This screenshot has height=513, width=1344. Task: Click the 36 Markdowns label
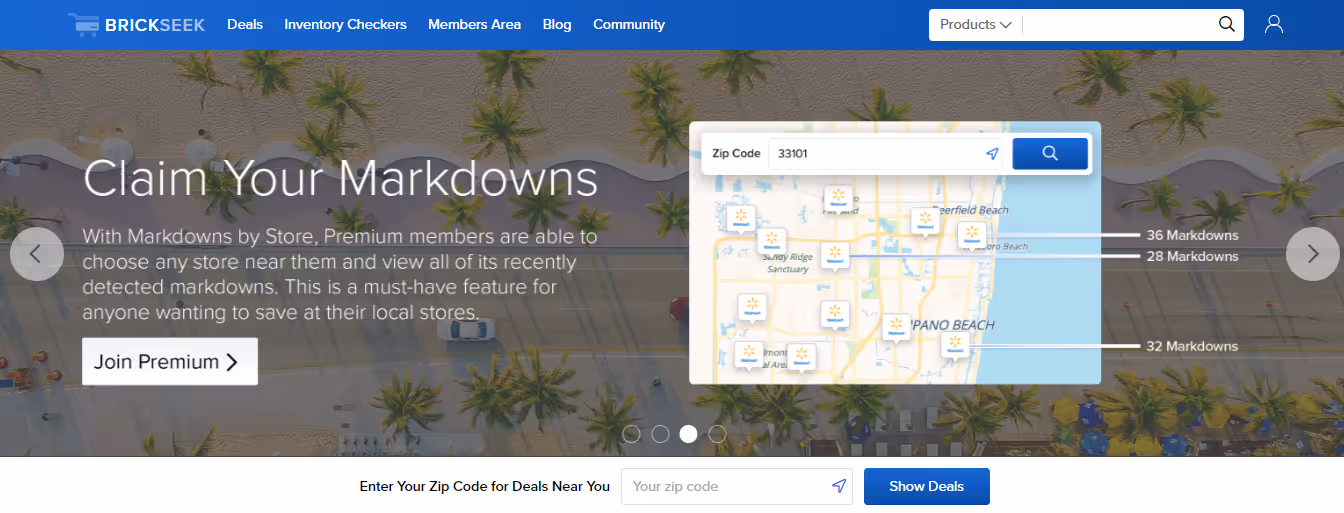pyautogui.click(x=1192, y=236)
